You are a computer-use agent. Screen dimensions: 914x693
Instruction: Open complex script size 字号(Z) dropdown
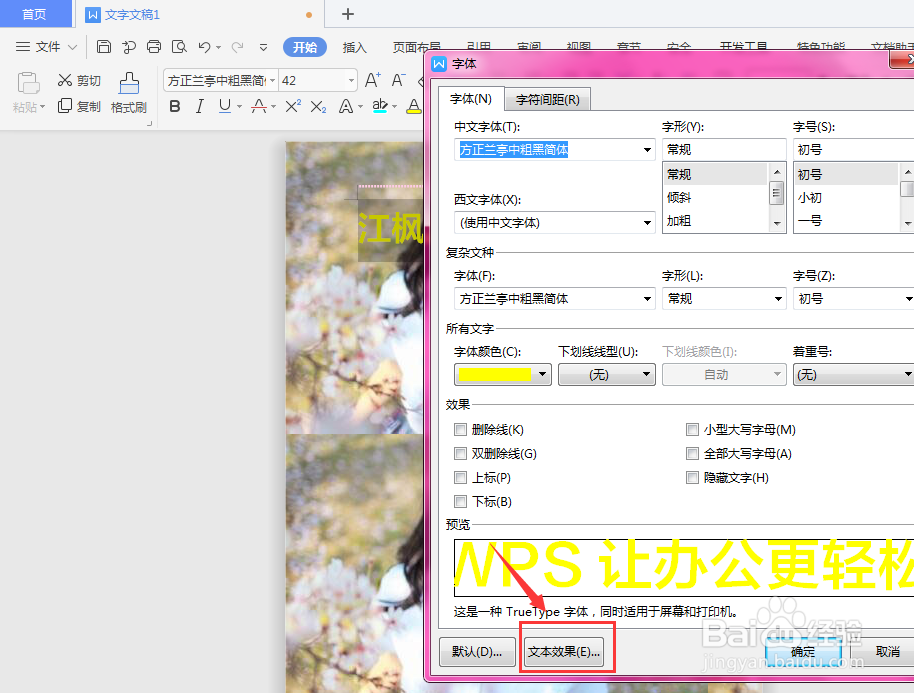pyautogui.click(x=908, y=298)
